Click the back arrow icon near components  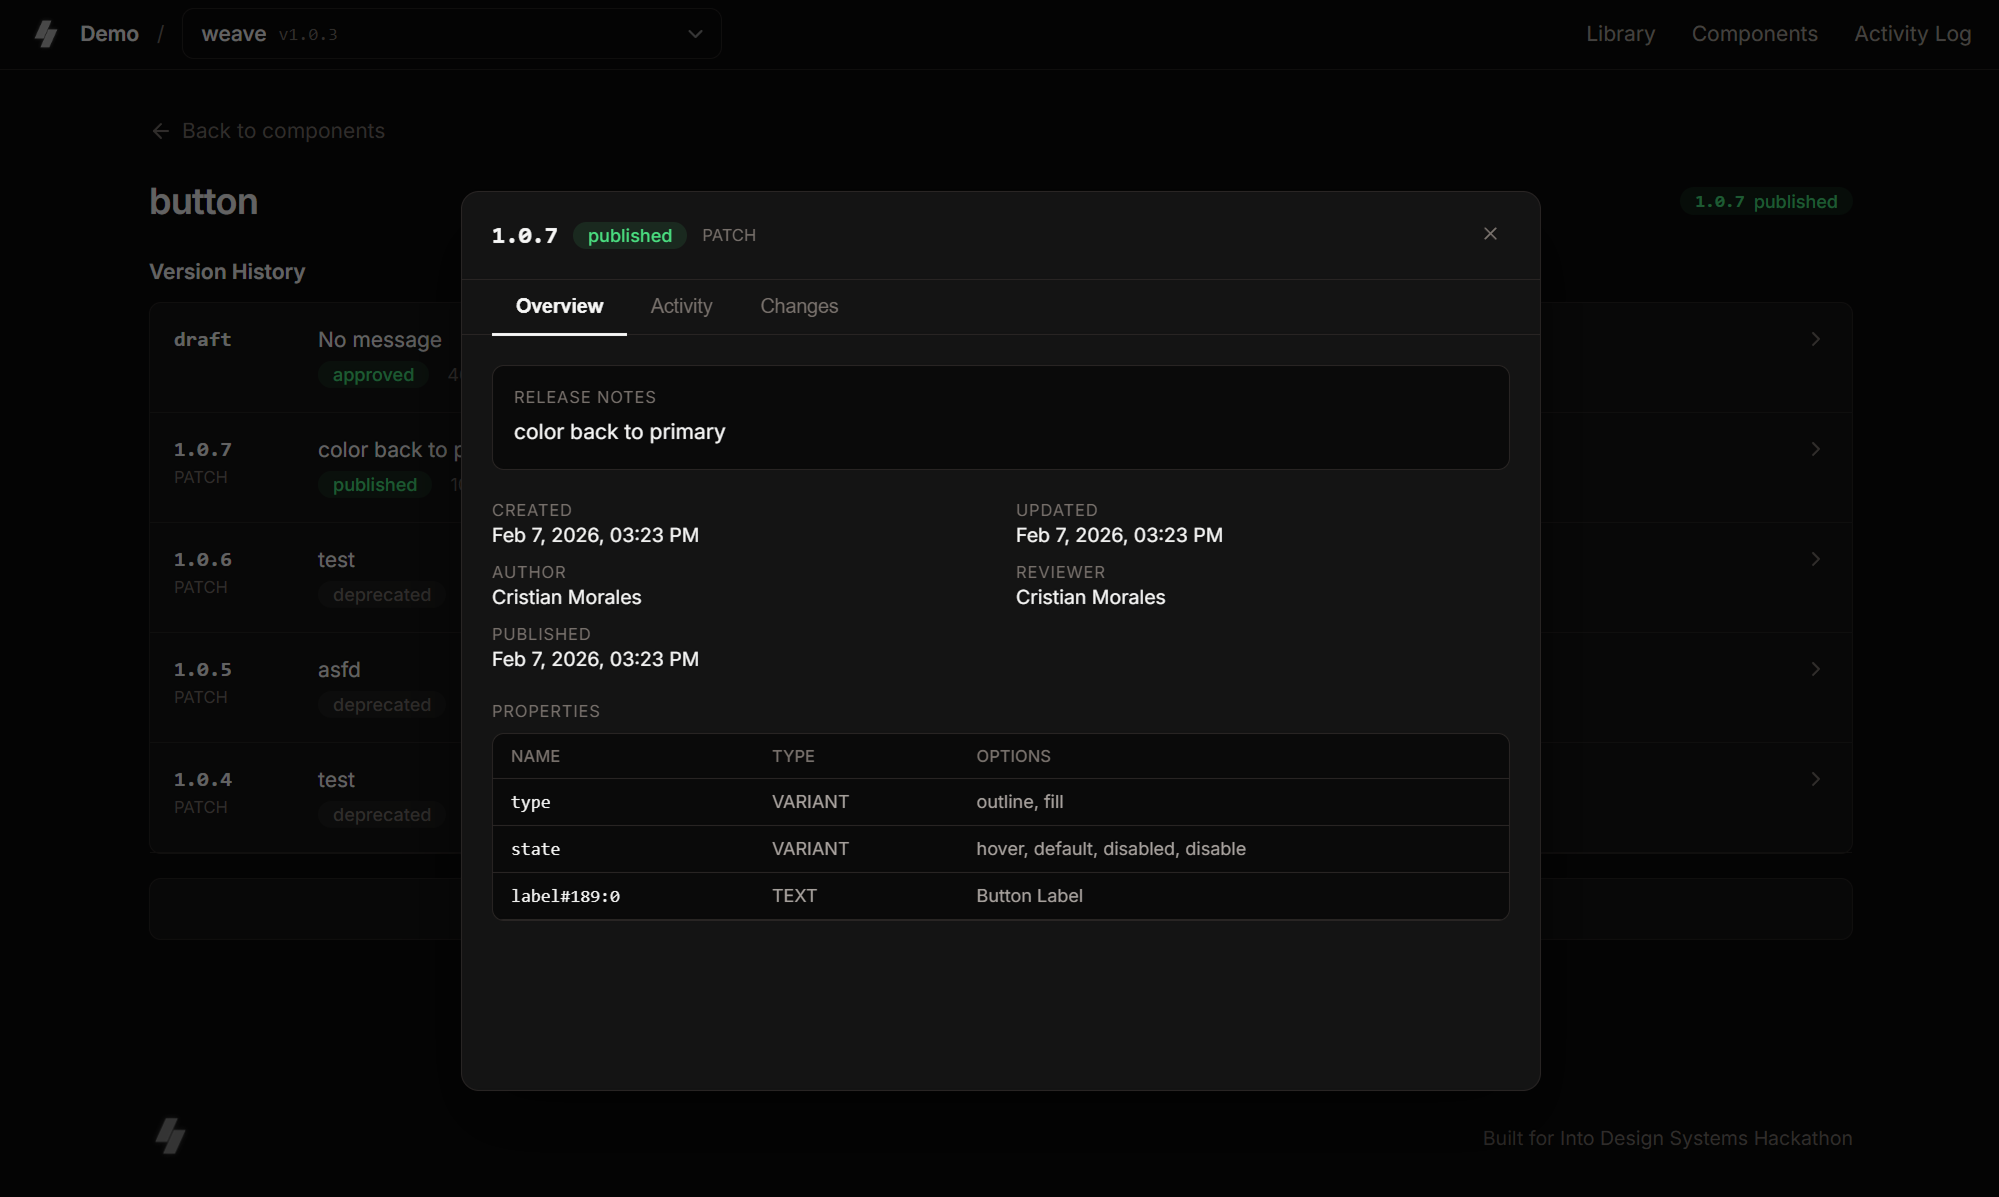click(x=160, y=131)
